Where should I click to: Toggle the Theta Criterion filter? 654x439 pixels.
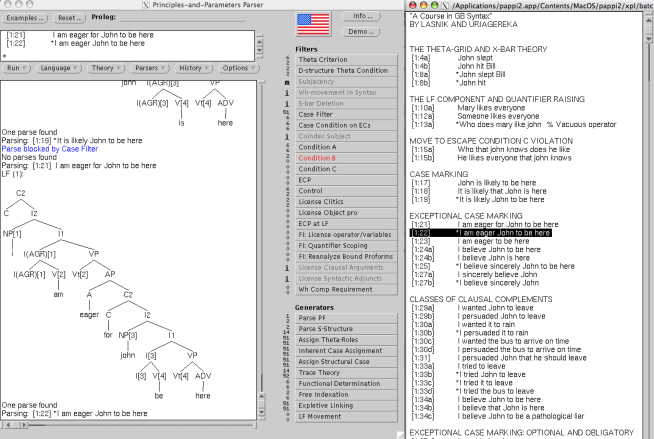346,60
